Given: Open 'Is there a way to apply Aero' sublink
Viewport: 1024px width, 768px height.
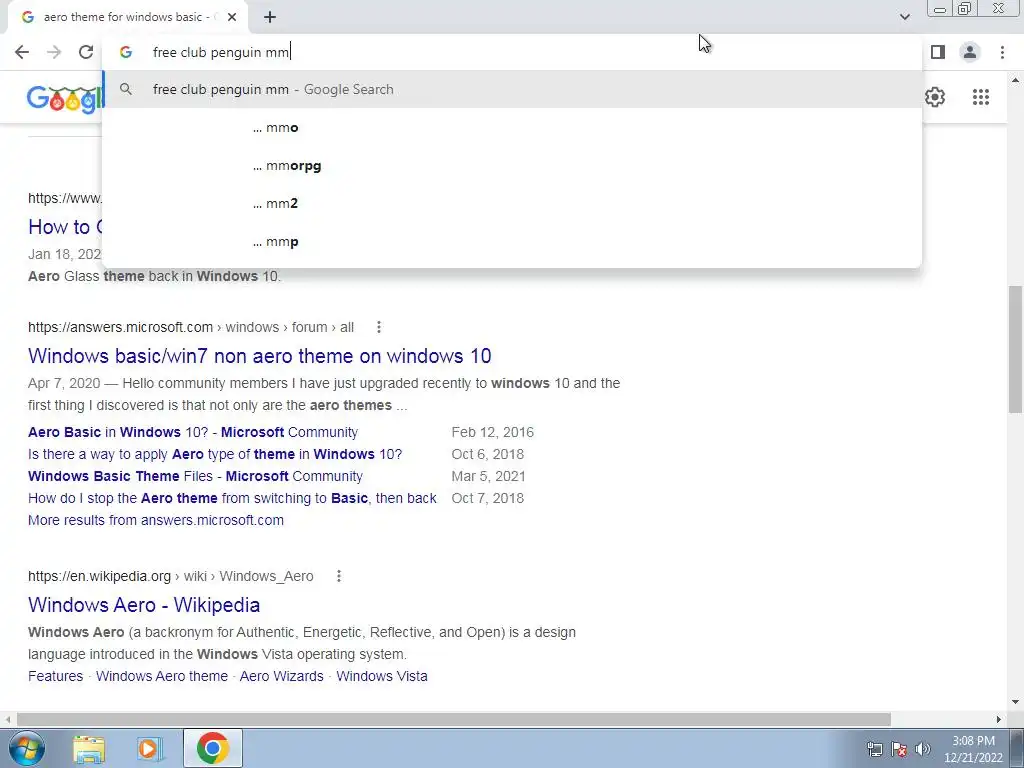Looking at the screenshot, I should [x=215, y=455].
